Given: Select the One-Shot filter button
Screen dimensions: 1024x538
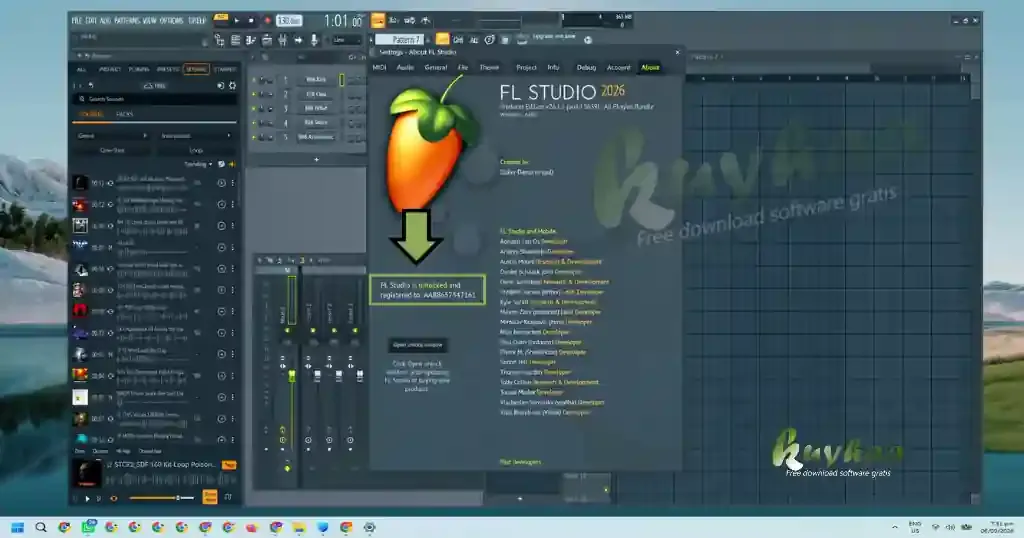Looking at the screenshot, I should 112,150.
